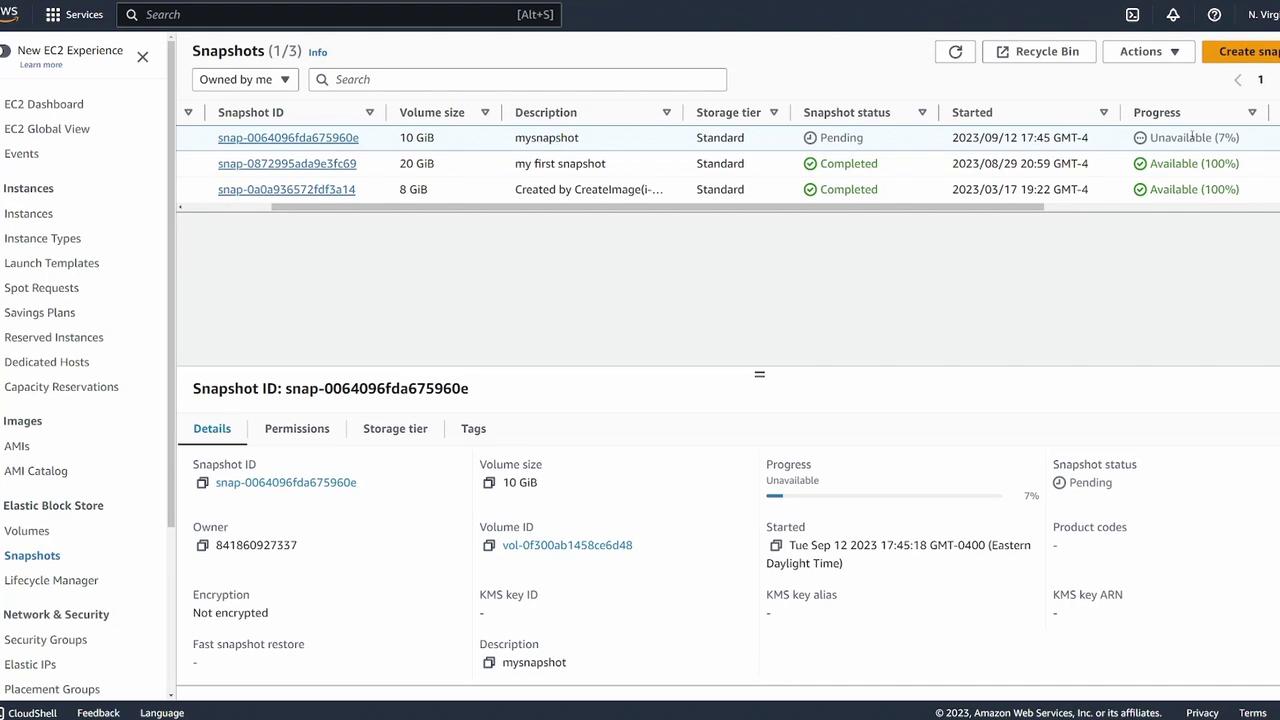Open the Owned by me filter dropdown

[244, 80]
